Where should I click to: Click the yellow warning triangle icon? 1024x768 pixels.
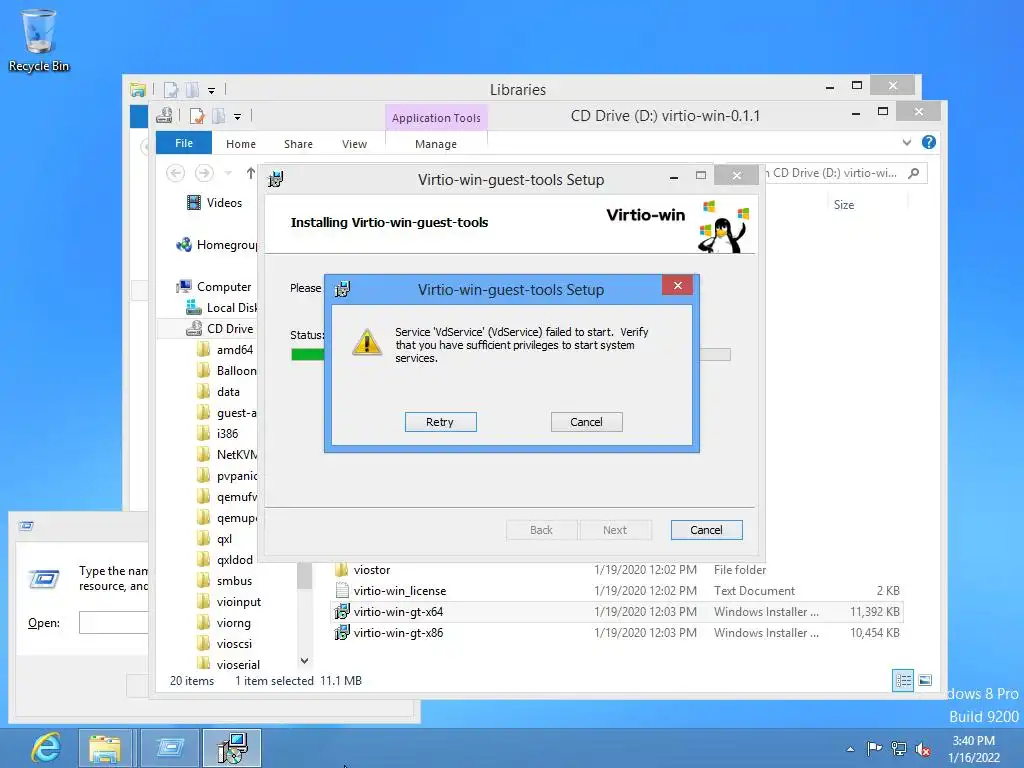[x=367, y=342]
